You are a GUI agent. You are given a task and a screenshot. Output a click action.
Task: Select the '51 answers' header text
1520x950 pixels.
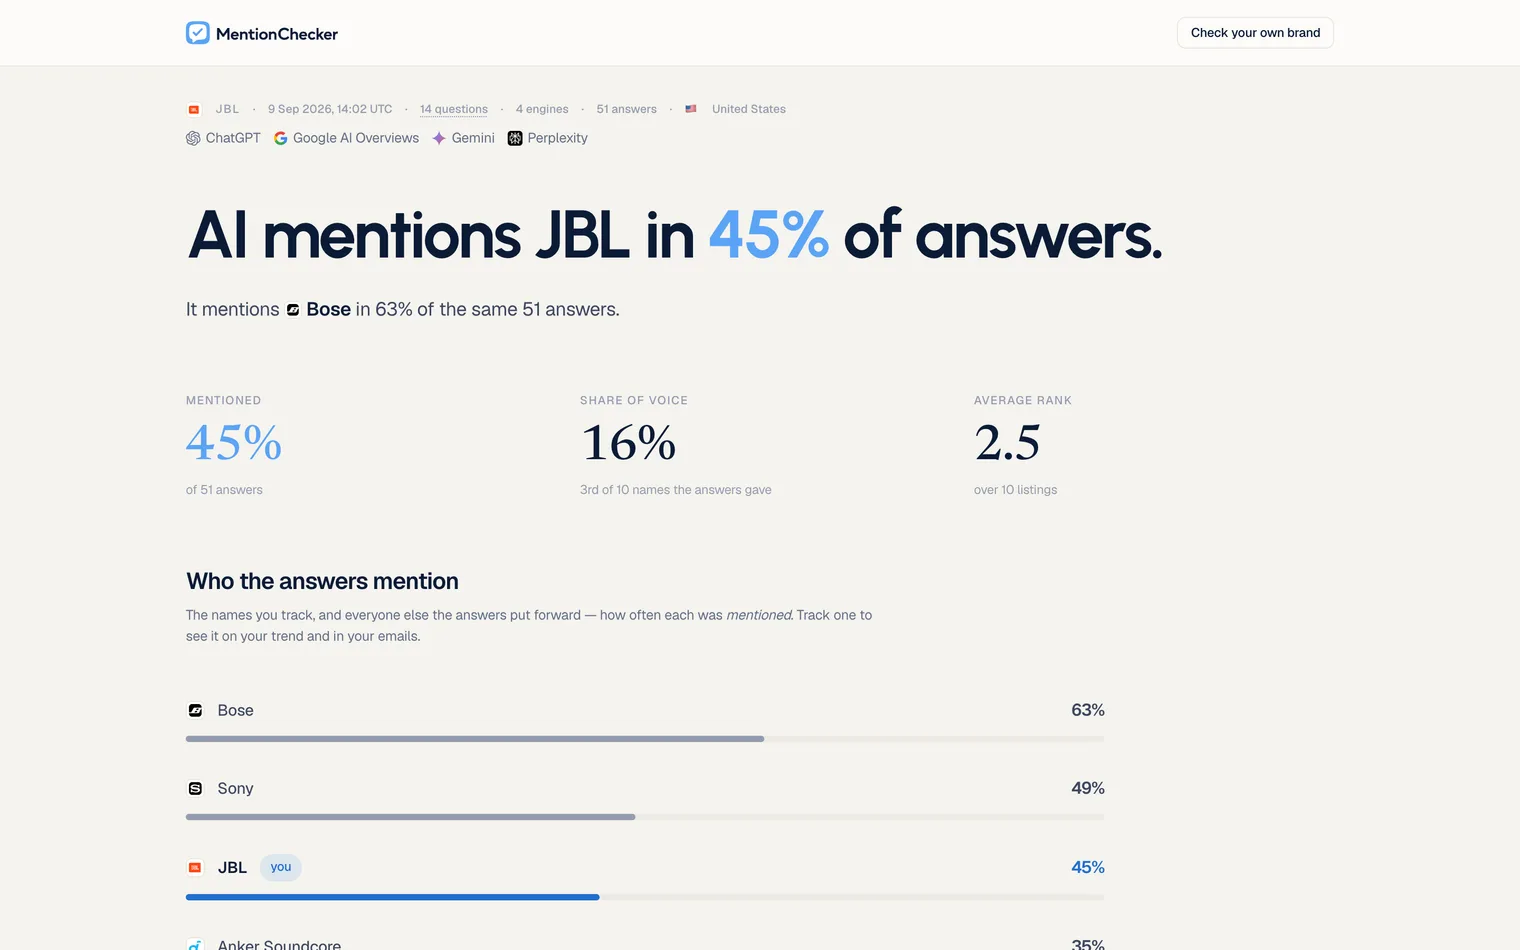[627, 109]
